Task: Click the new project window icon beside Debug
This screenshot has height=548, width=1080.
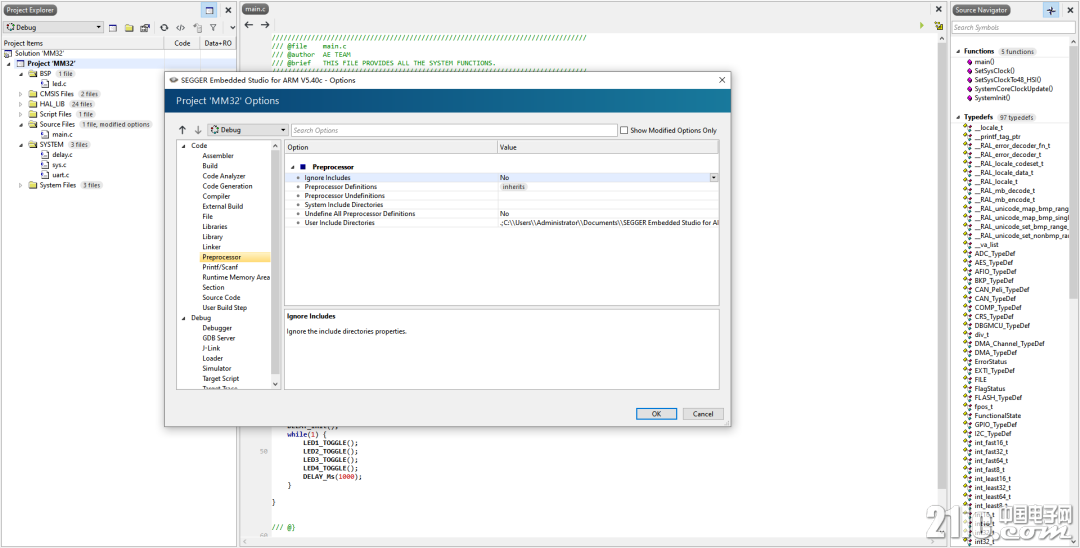Action: coord(112,28)
